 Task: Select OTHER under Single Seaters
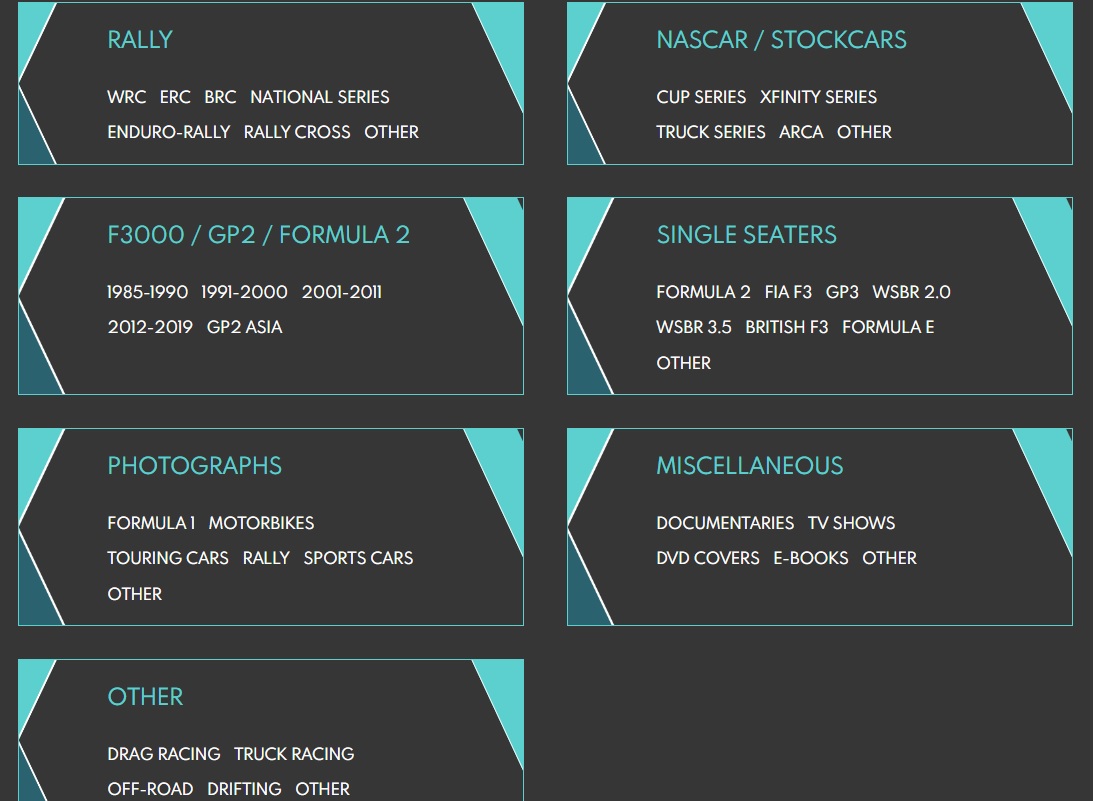(x=684, y=363)
